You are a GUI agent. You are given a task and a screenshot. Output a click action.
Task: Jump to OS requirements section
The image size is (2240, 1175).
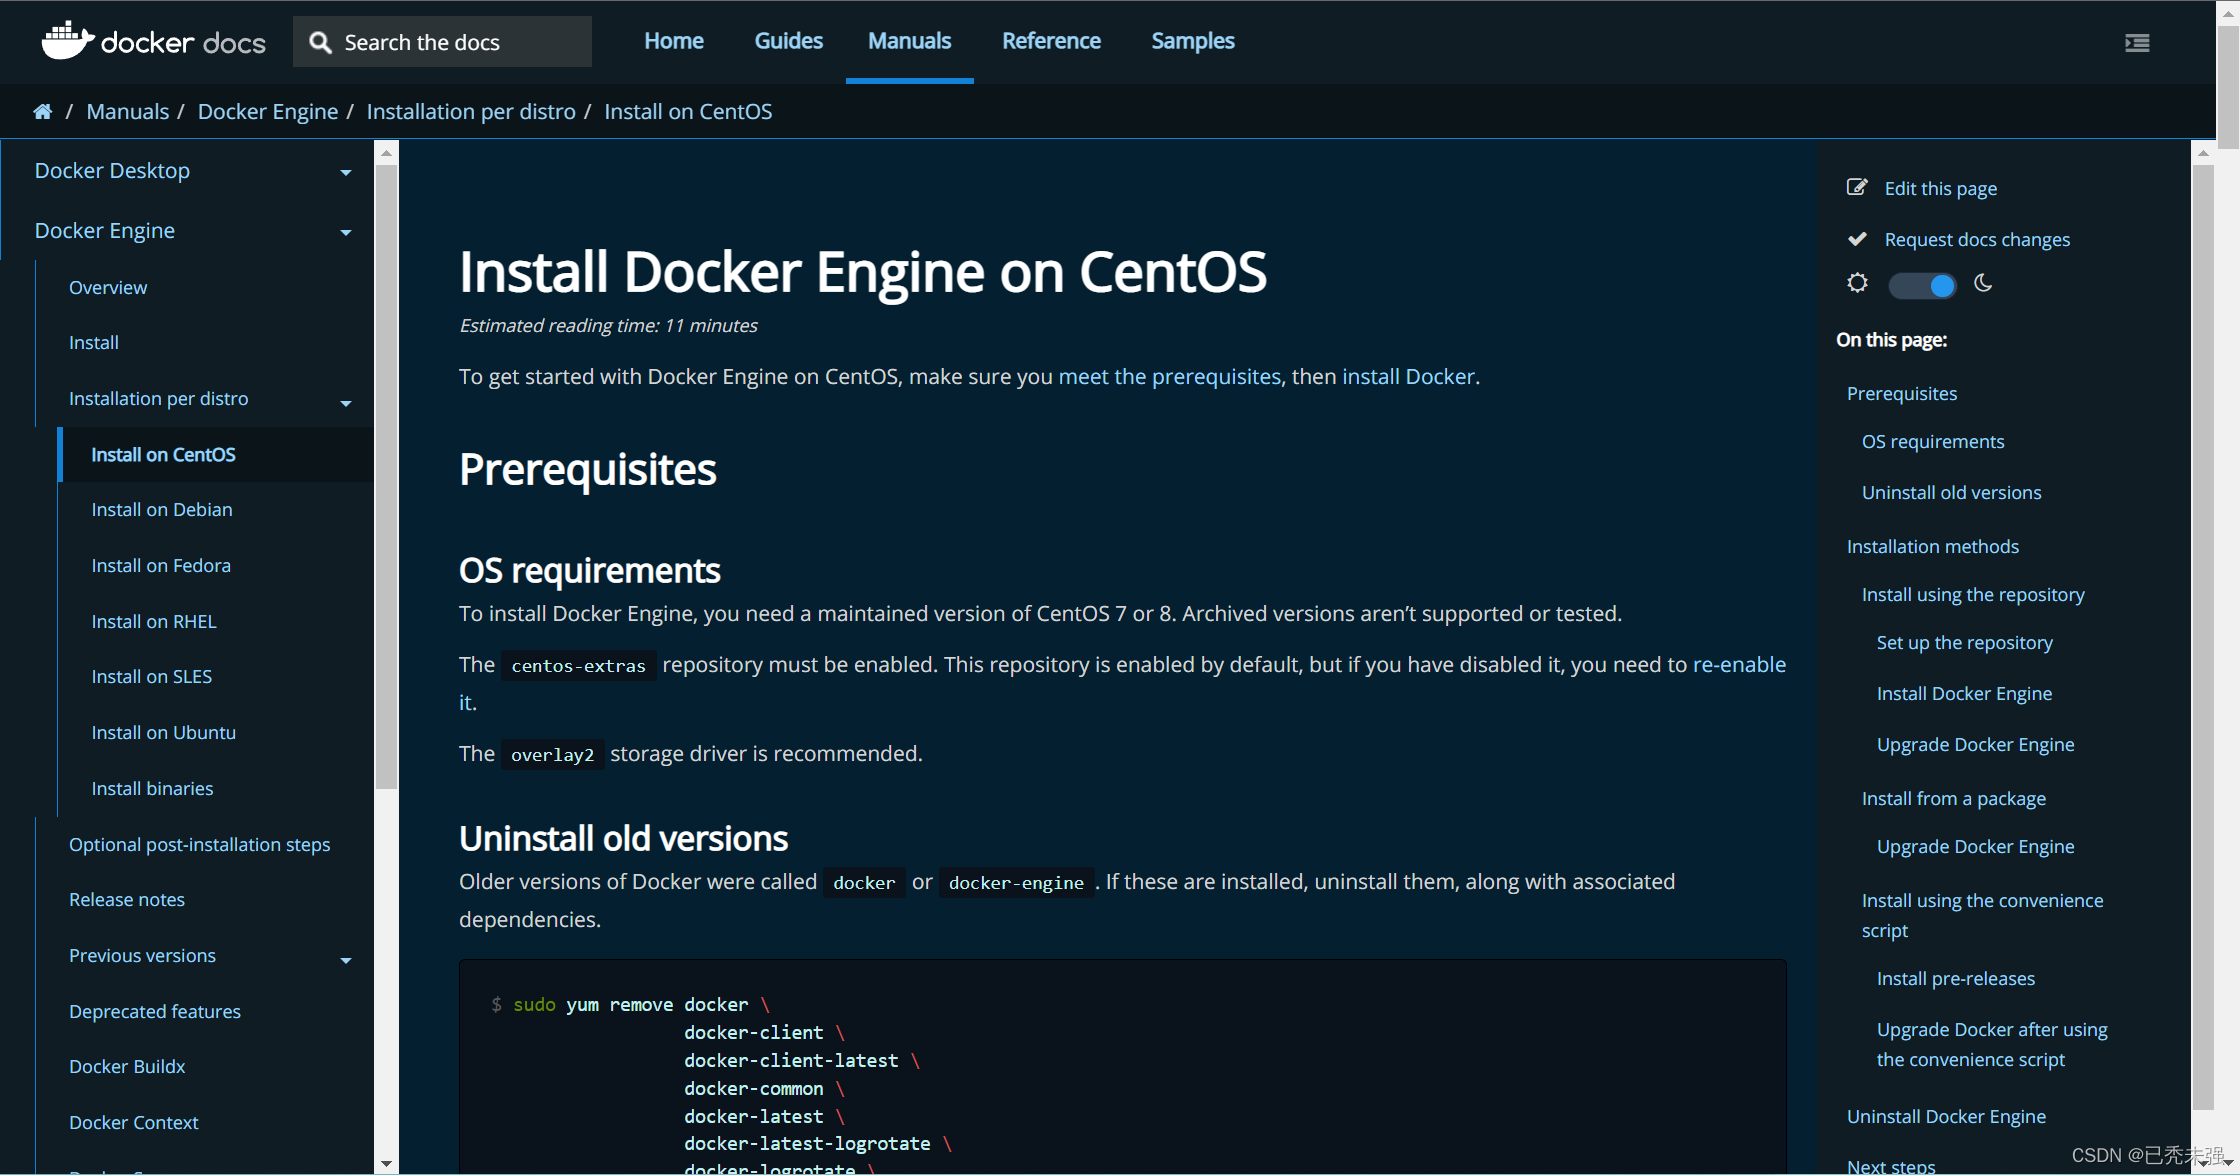pos(1933,441)
